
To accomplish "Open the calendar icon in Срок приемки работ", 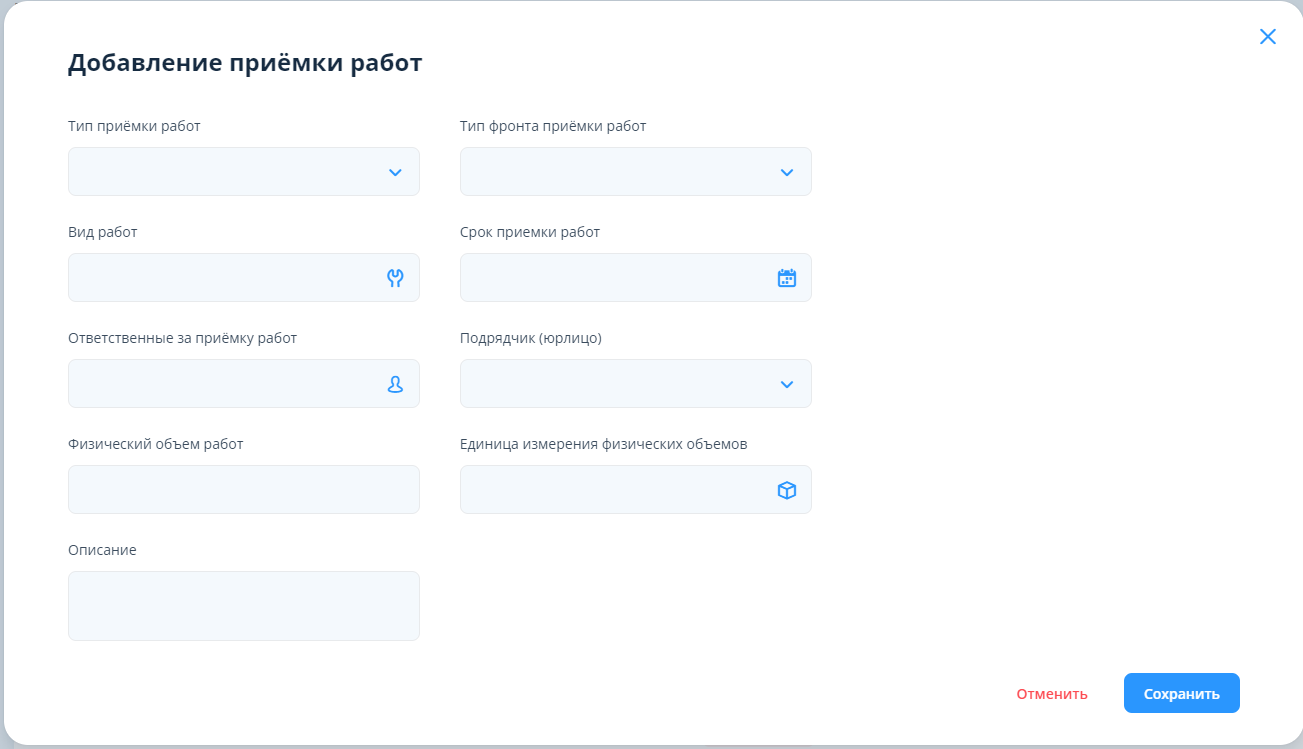I will pyautogui.click(x=787, y=278).
